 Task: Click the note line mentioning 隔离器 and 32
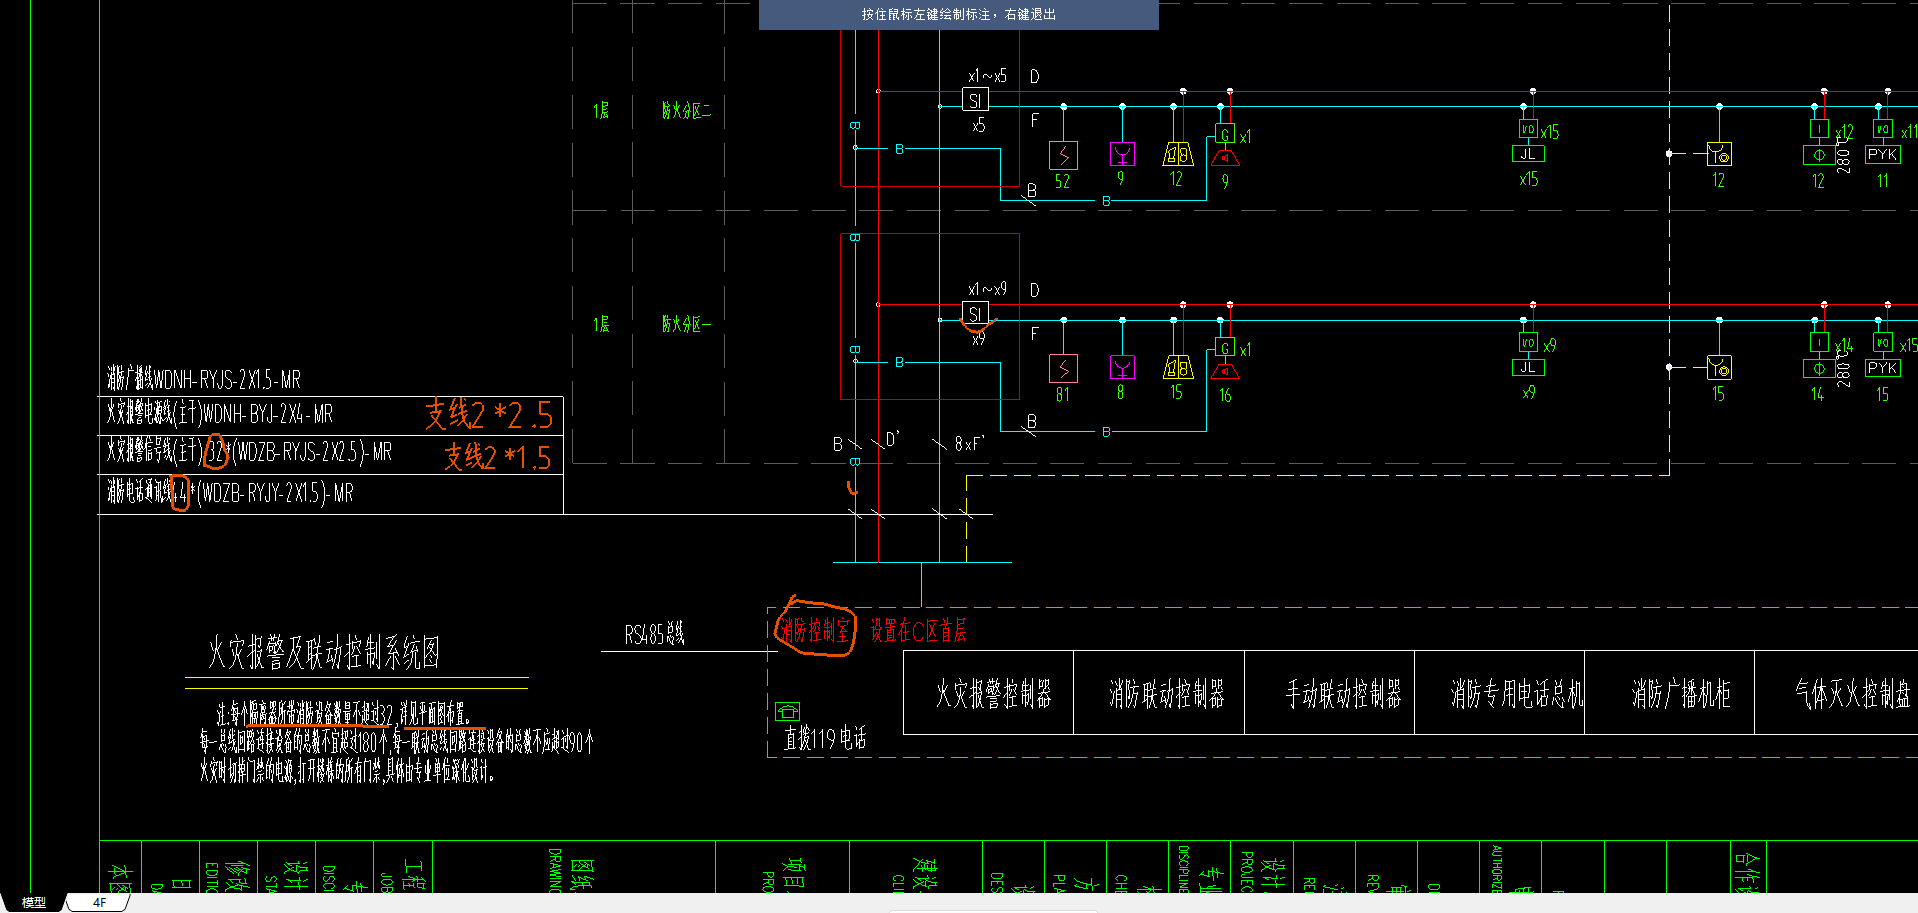coord(343,713)
